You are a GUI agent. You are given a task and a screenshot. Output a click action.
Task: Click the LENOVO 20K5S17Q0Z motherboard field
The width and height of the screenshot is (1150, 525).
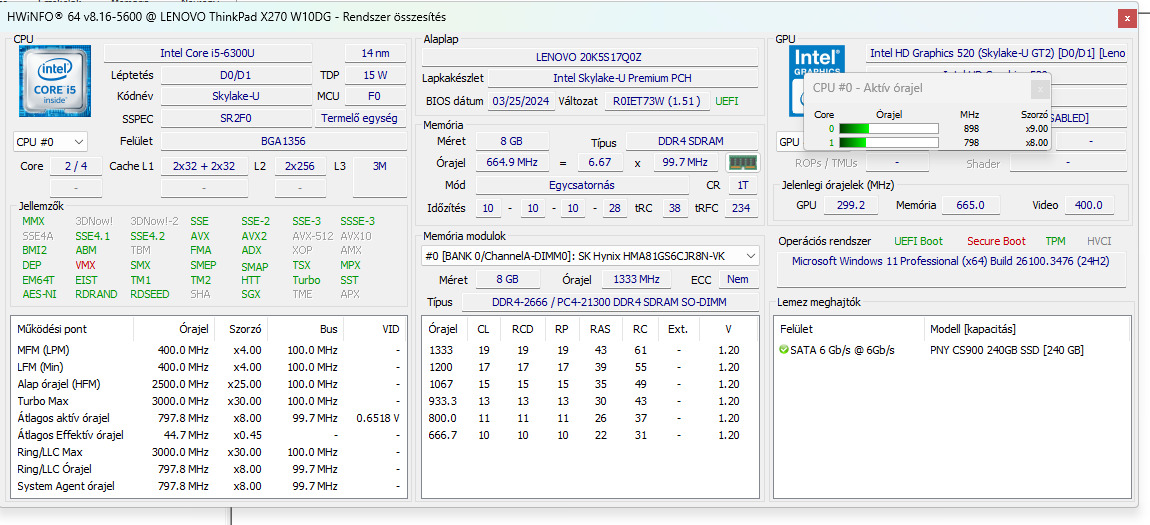[x=588, y=57]
